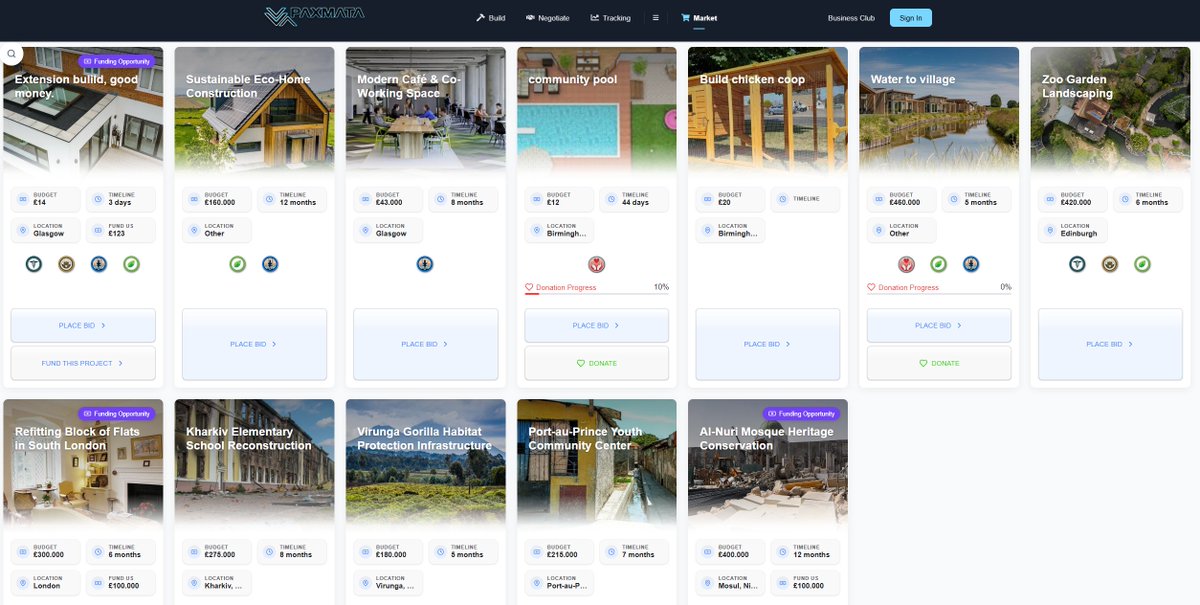Place a bid on community pool project
Viewport: 1200px width, 605px height.
[x=597, y=325]
